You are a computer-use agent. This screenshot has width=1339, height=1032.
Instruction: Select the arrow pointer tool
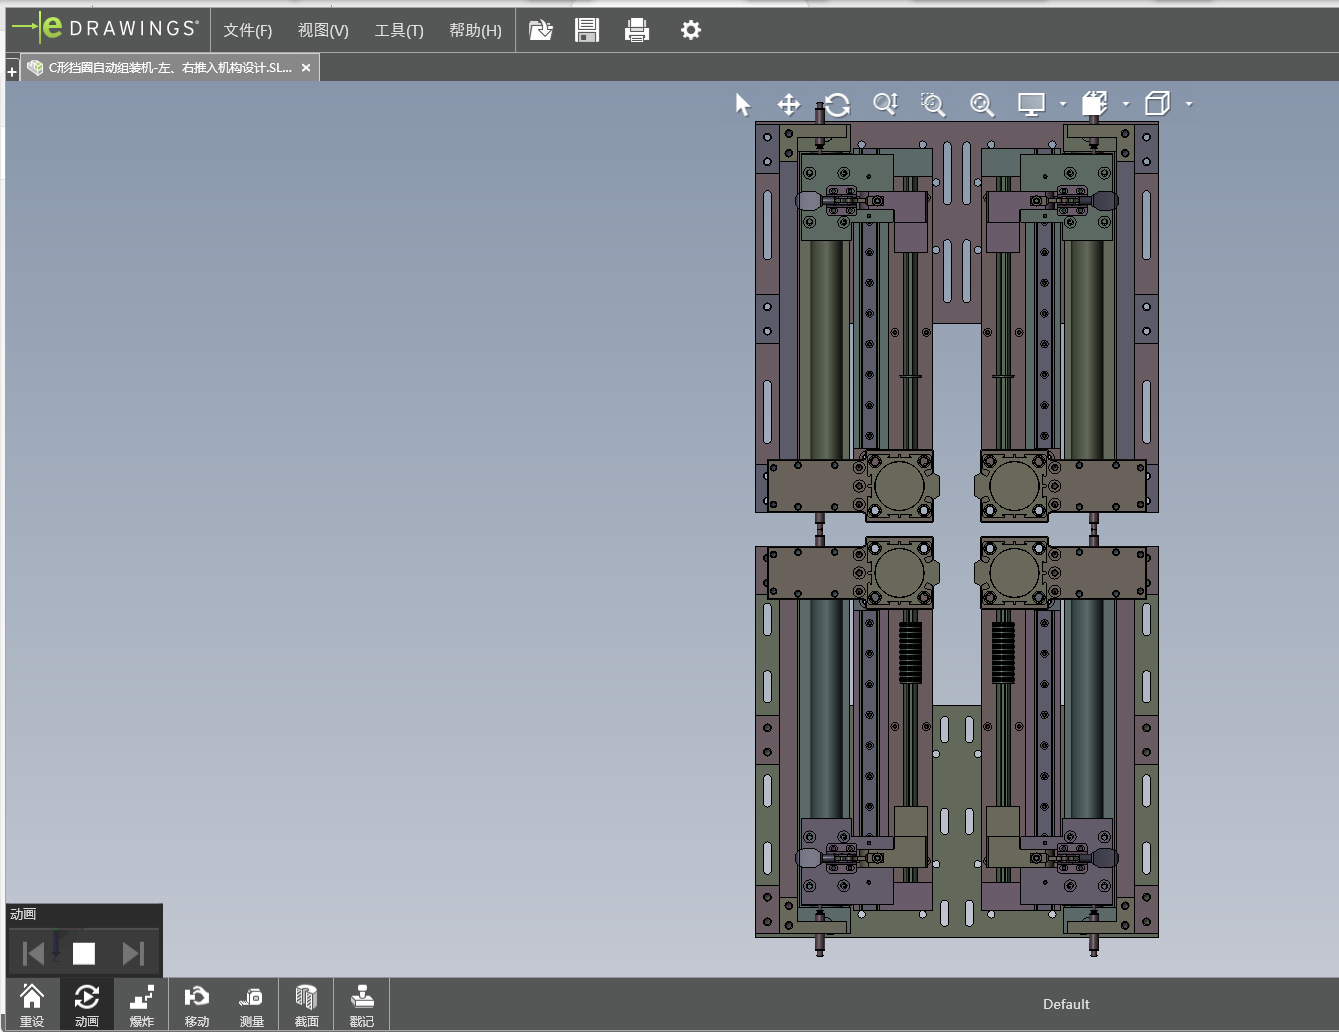[742, 104]
